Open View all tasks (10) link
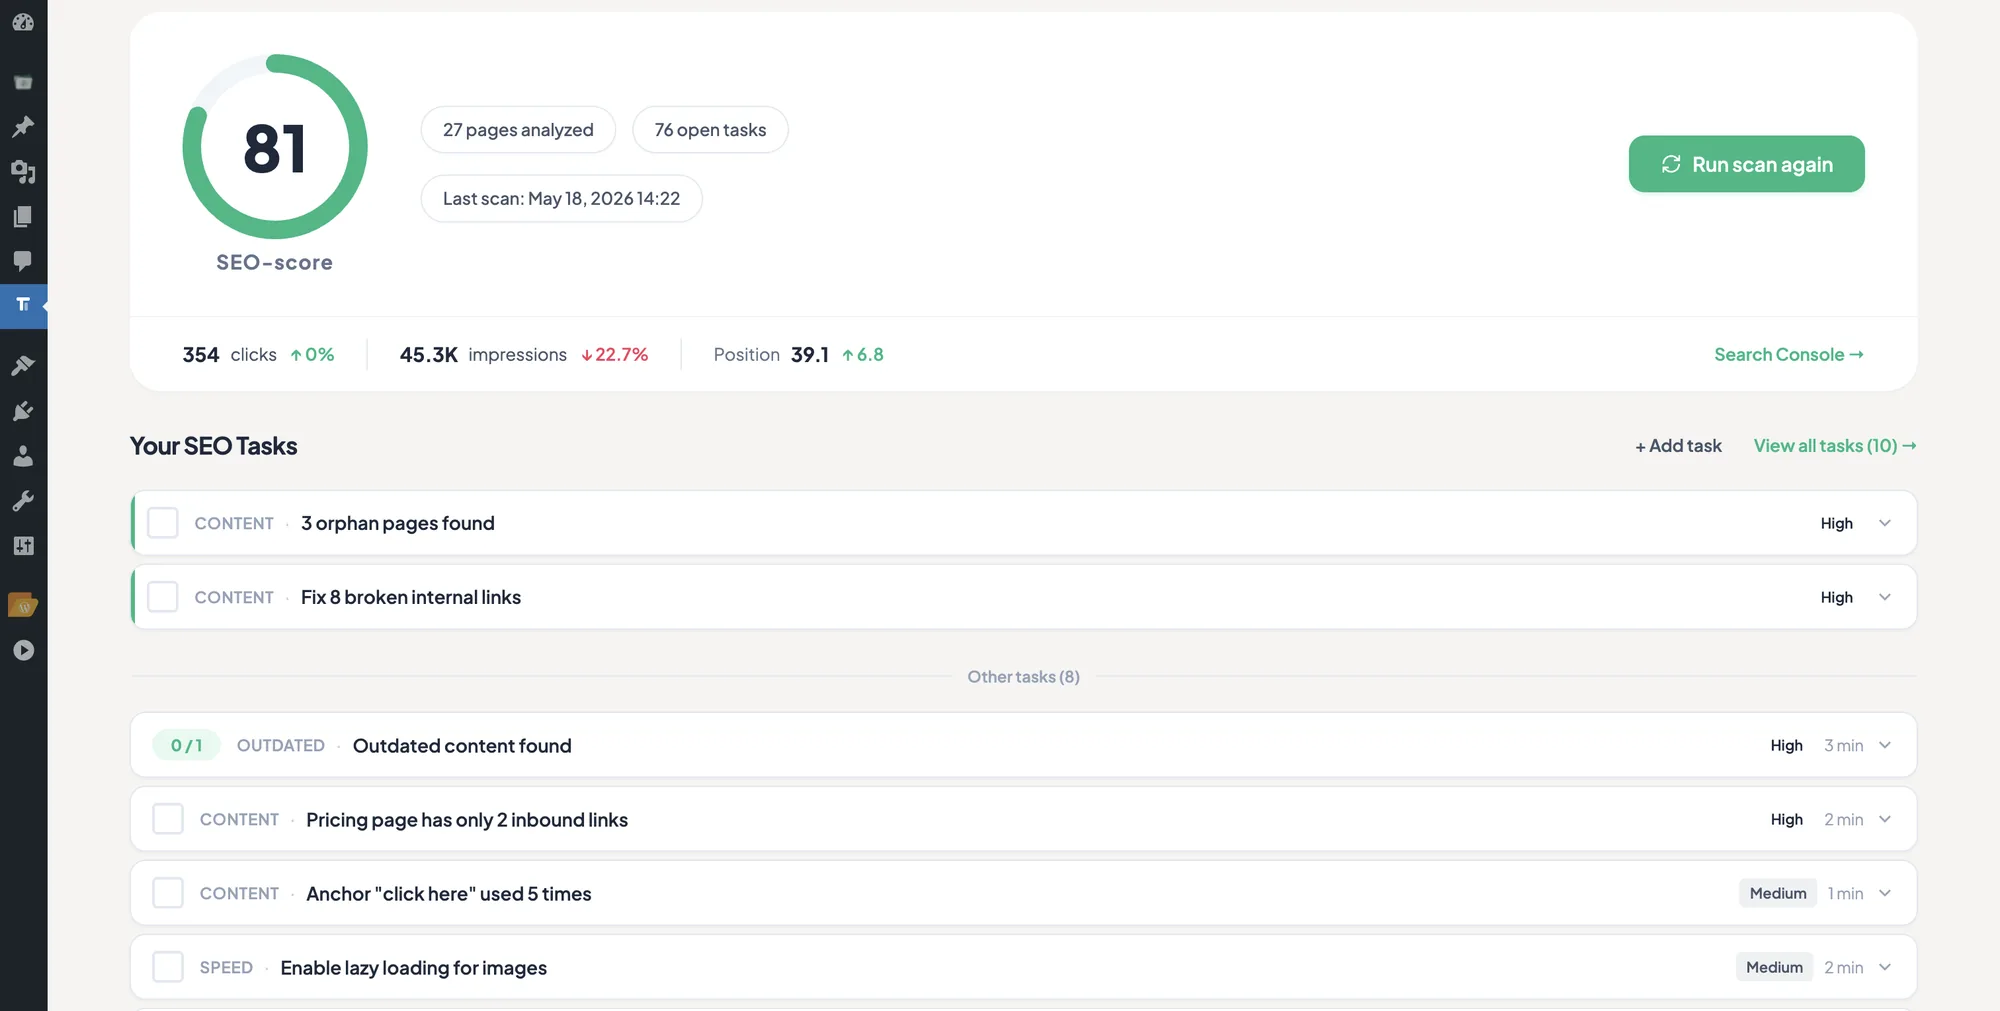This screenshot has height=1011, width=2000. coord(1835,446)
